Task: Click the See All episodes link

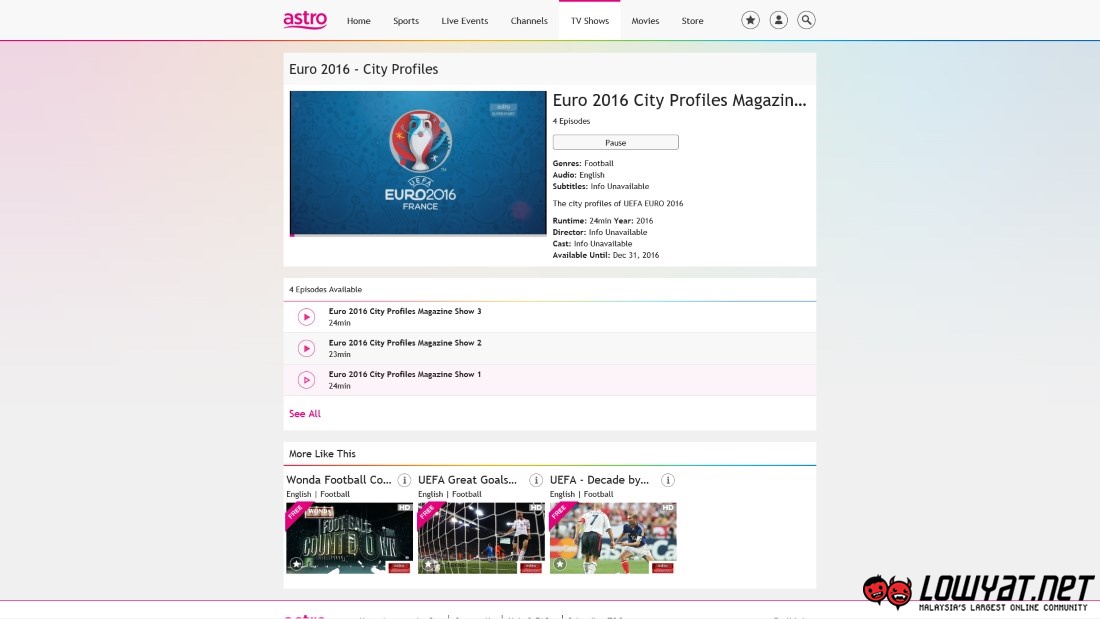Action: tap(304, 414)
